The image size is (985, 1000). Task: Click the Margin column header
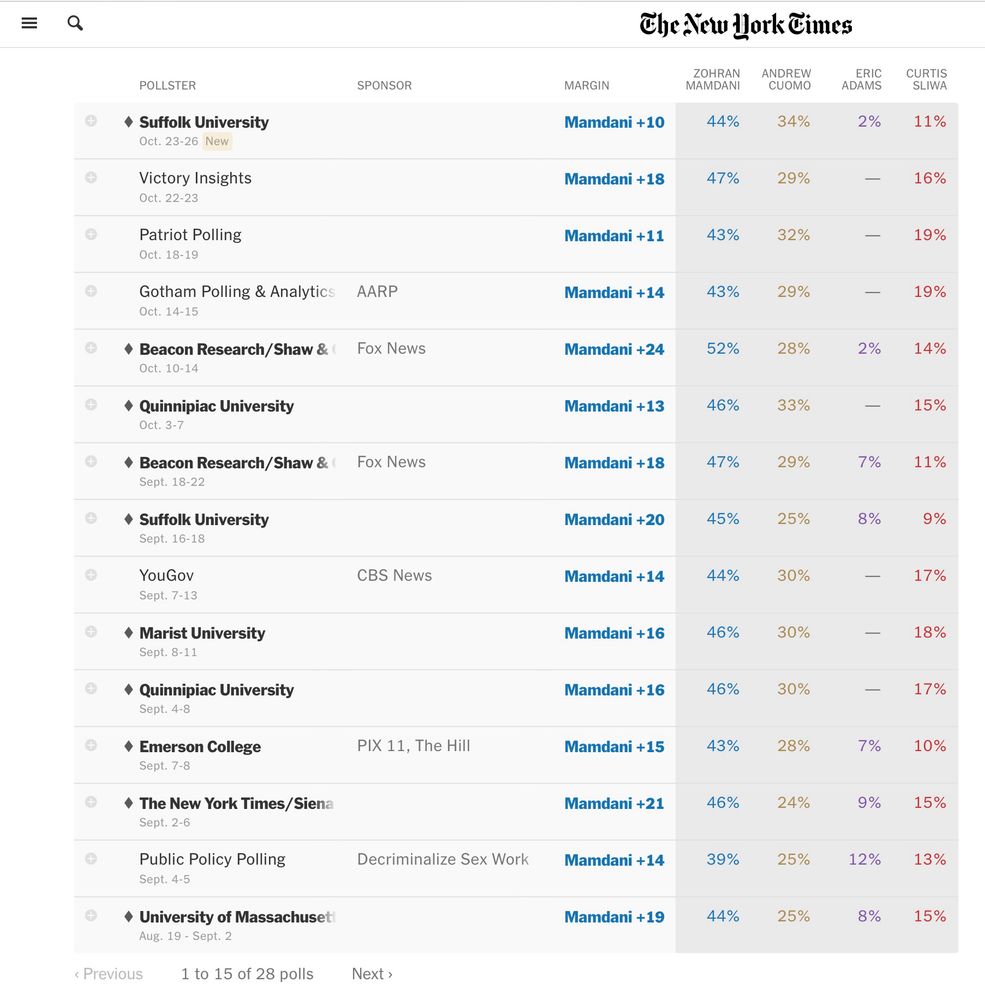[586, 86]
